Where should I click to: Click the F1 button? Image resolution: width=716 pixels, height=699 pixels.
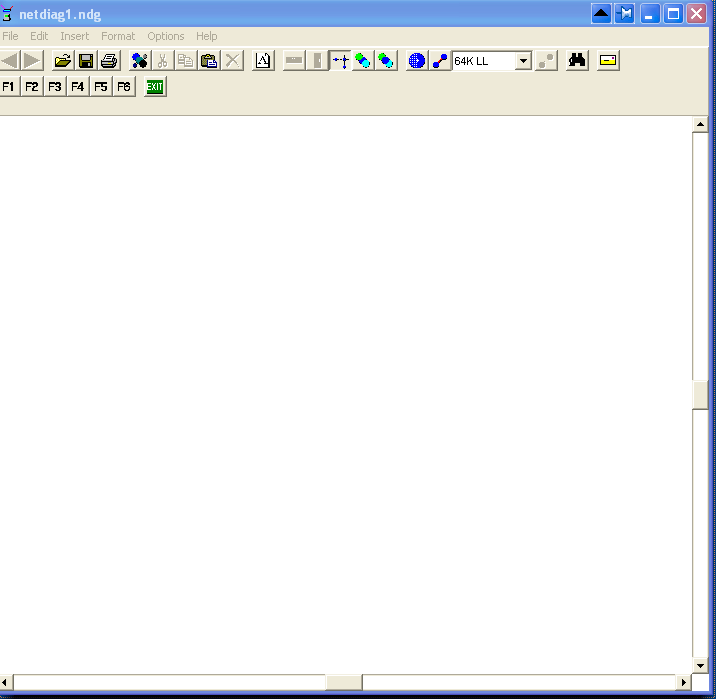pos(9,86)
